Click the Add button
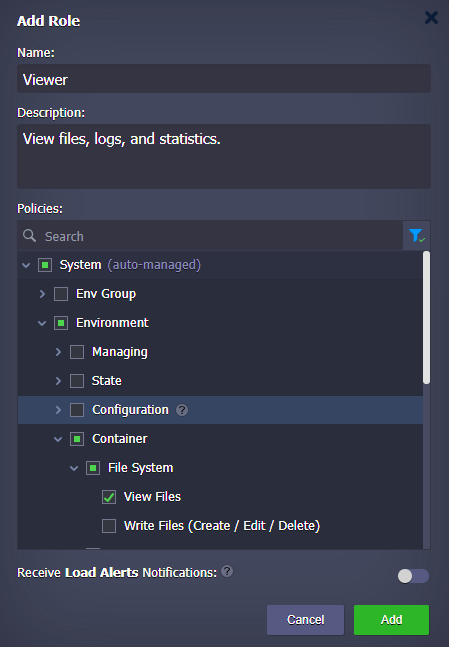449x647 pixels. 391,620
